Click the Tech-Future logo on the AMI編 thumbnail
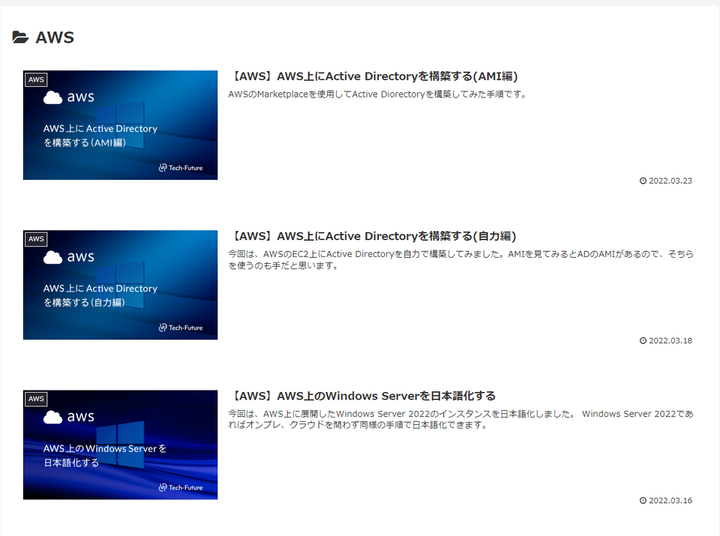The height and width of the screenshot is (536, 720). 181,168
